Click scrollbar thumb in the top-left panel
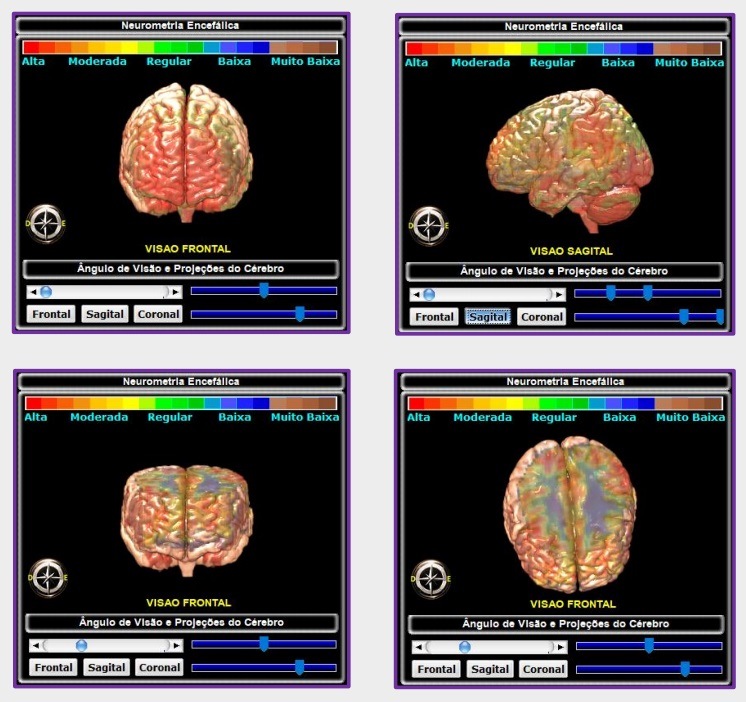This screenshot has height=702, width=746. coord(46,292)
